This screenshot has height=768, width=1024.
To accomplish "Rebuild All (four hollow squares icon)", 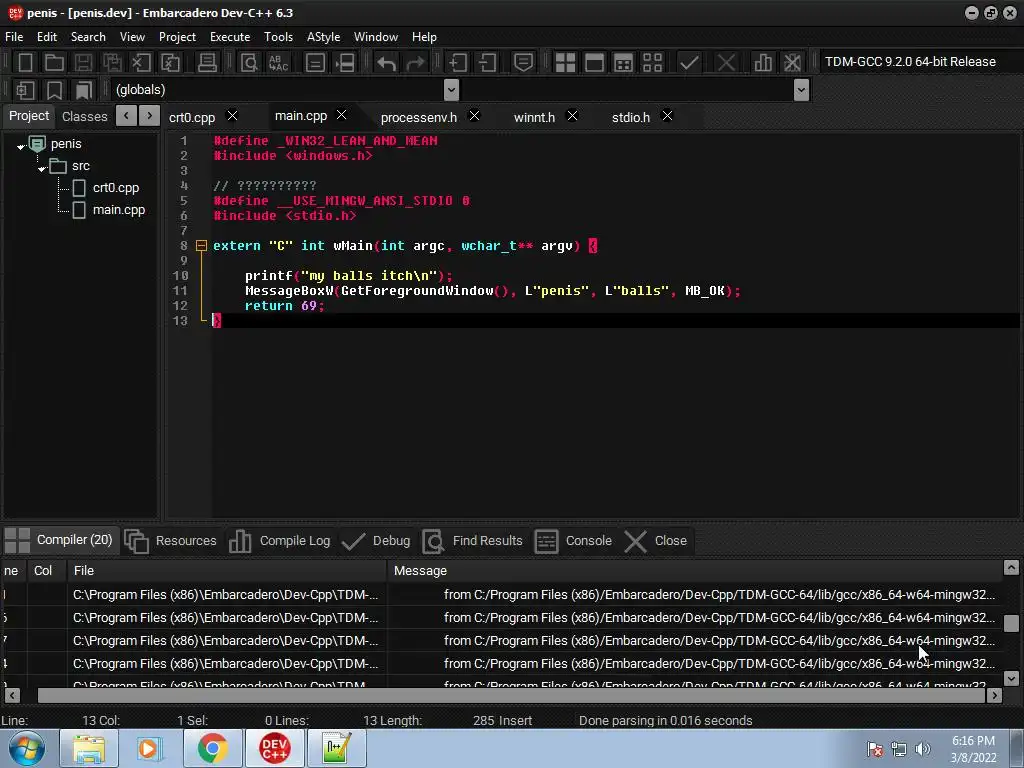I will point(652,63).
